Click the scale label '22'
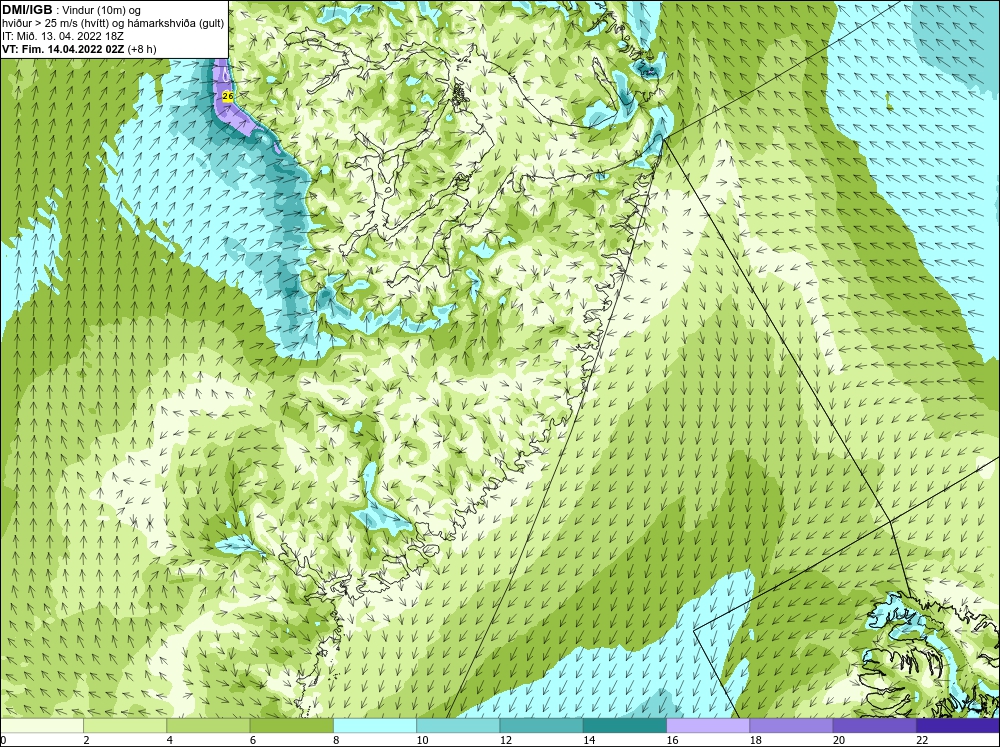Image resolution: width=1000 pixels, height=747 pixels. click(922, 740)
